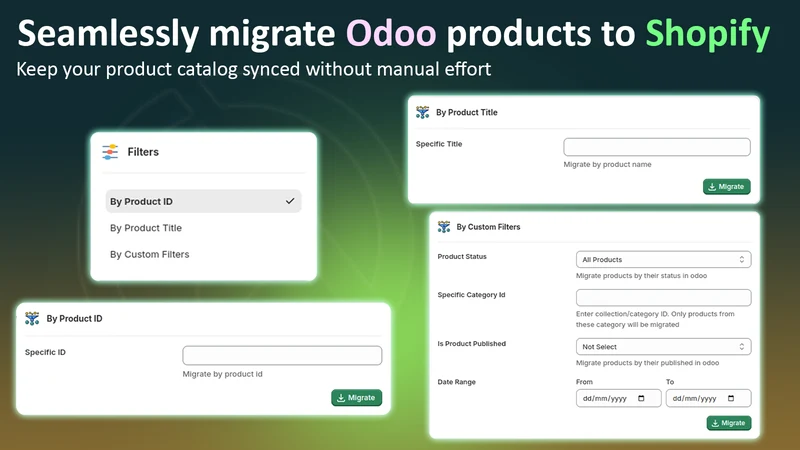
Task: Open calendar picker in To date field
Action: [x=731, y=398]
